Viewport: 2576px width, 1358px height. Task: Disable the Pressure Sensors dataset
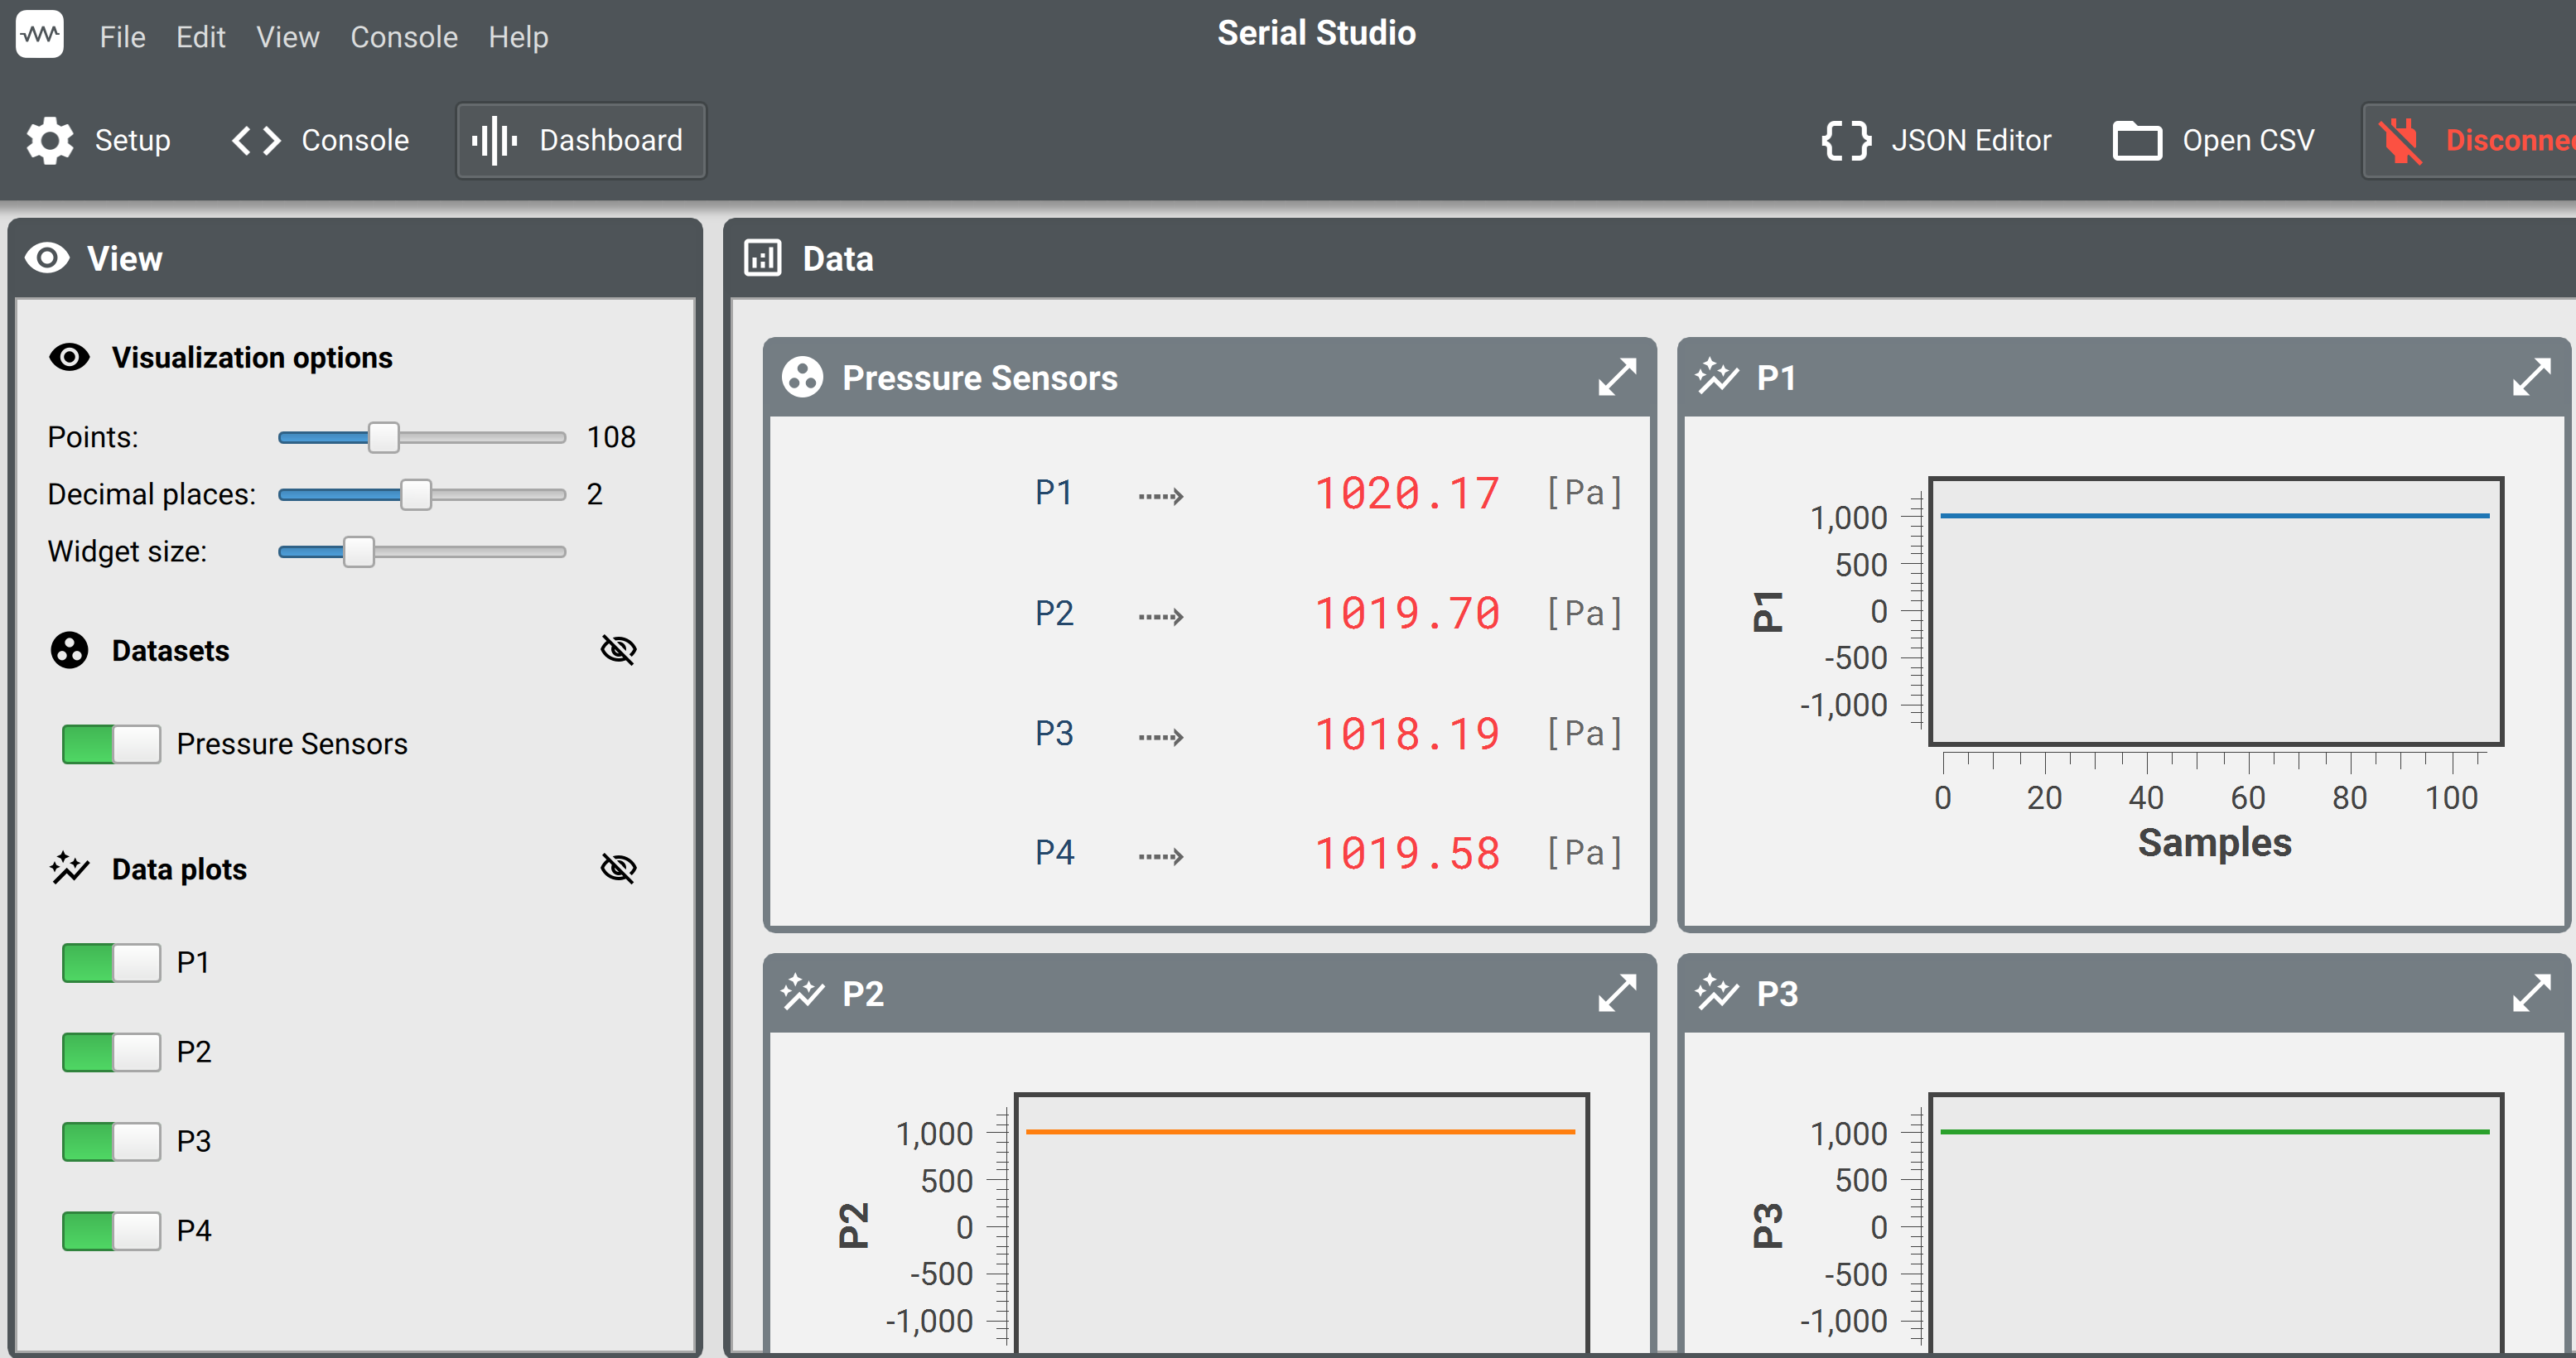point(110,743)
